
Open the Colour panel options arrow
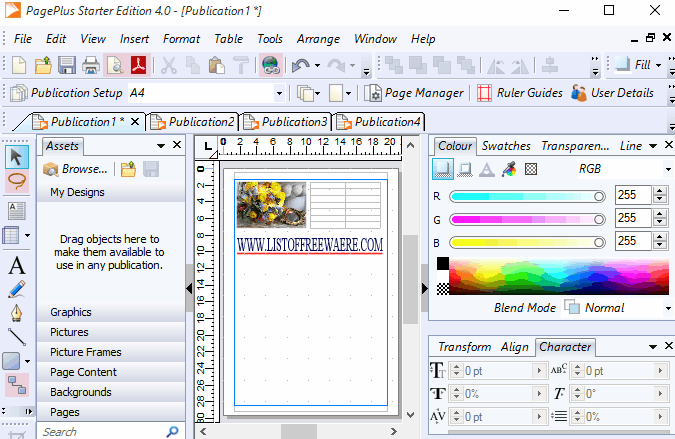pyautogui.click(x=653, y=145)
